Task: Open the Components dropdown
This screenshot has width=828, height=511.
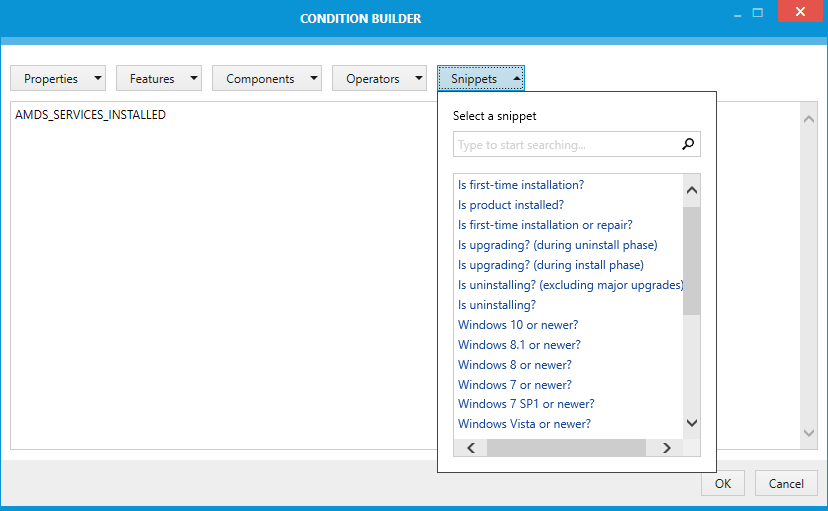Action: tap(267, 79)
